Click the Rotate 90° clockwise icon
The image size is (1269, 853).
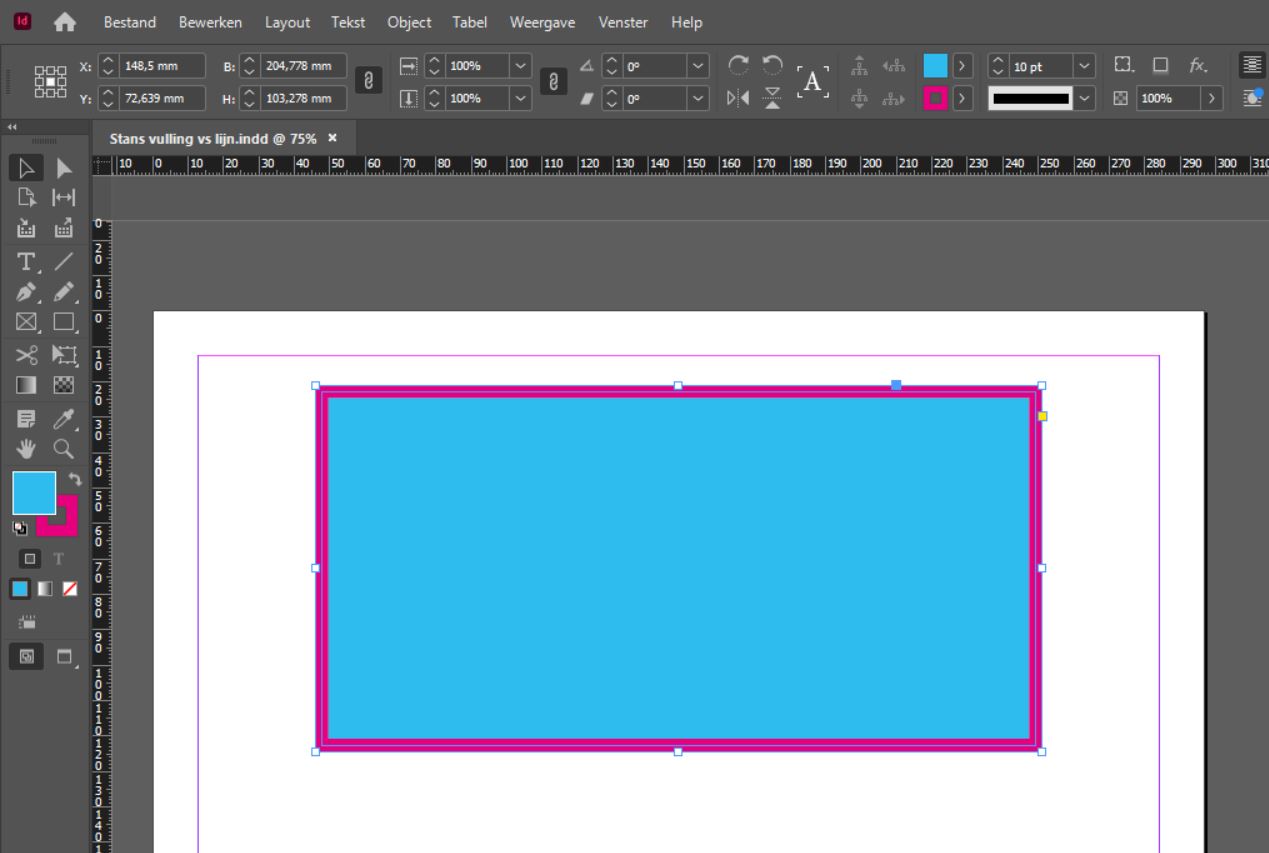click(738, 65)
